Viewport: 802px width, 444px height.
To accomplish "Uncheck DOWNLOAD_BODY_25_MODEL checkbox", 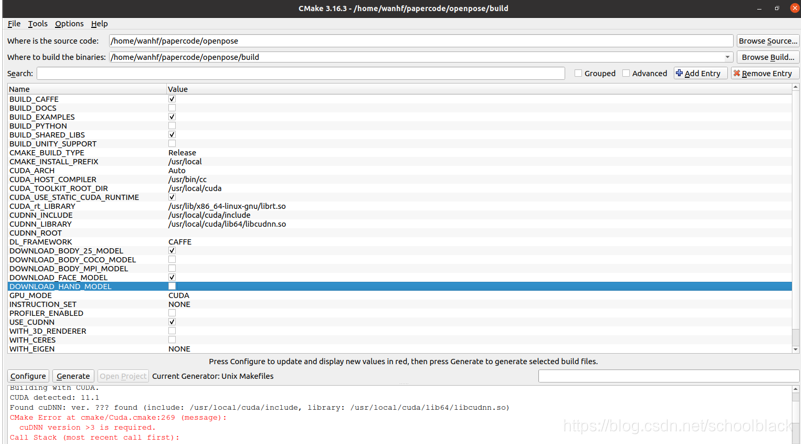I will (x=172, y=251).
